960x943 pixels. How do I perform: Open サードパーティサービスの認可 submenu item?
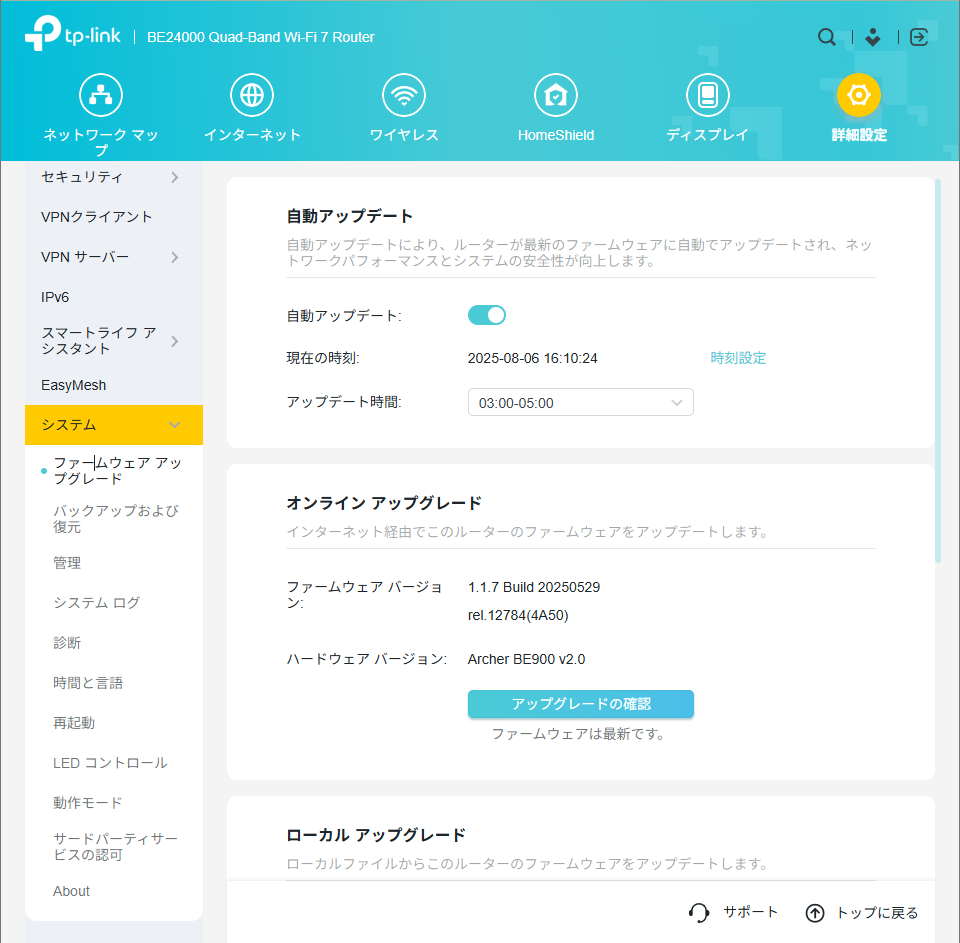click(x=115, y=847)
